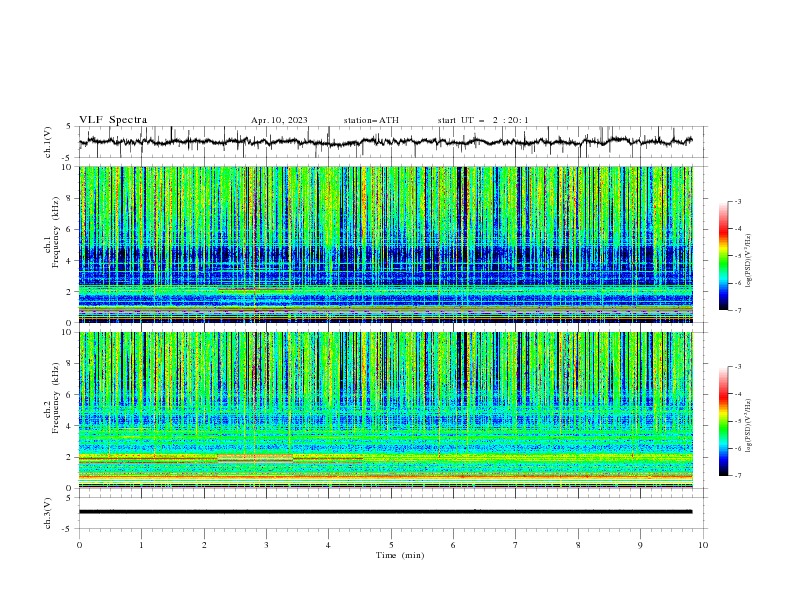Select the ch.1 colorbar "log(PSD)(V²/Hz)" label
This screenshot has width=792, height=612.
(749, 261)
